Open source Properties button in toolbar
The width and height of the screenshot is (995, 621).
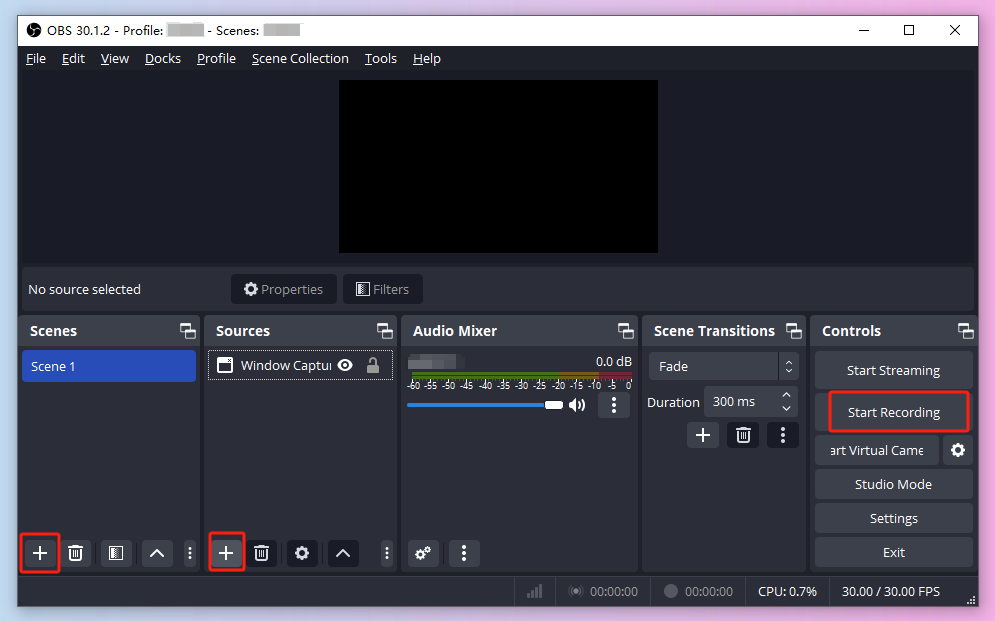click(x=284, y=289)
